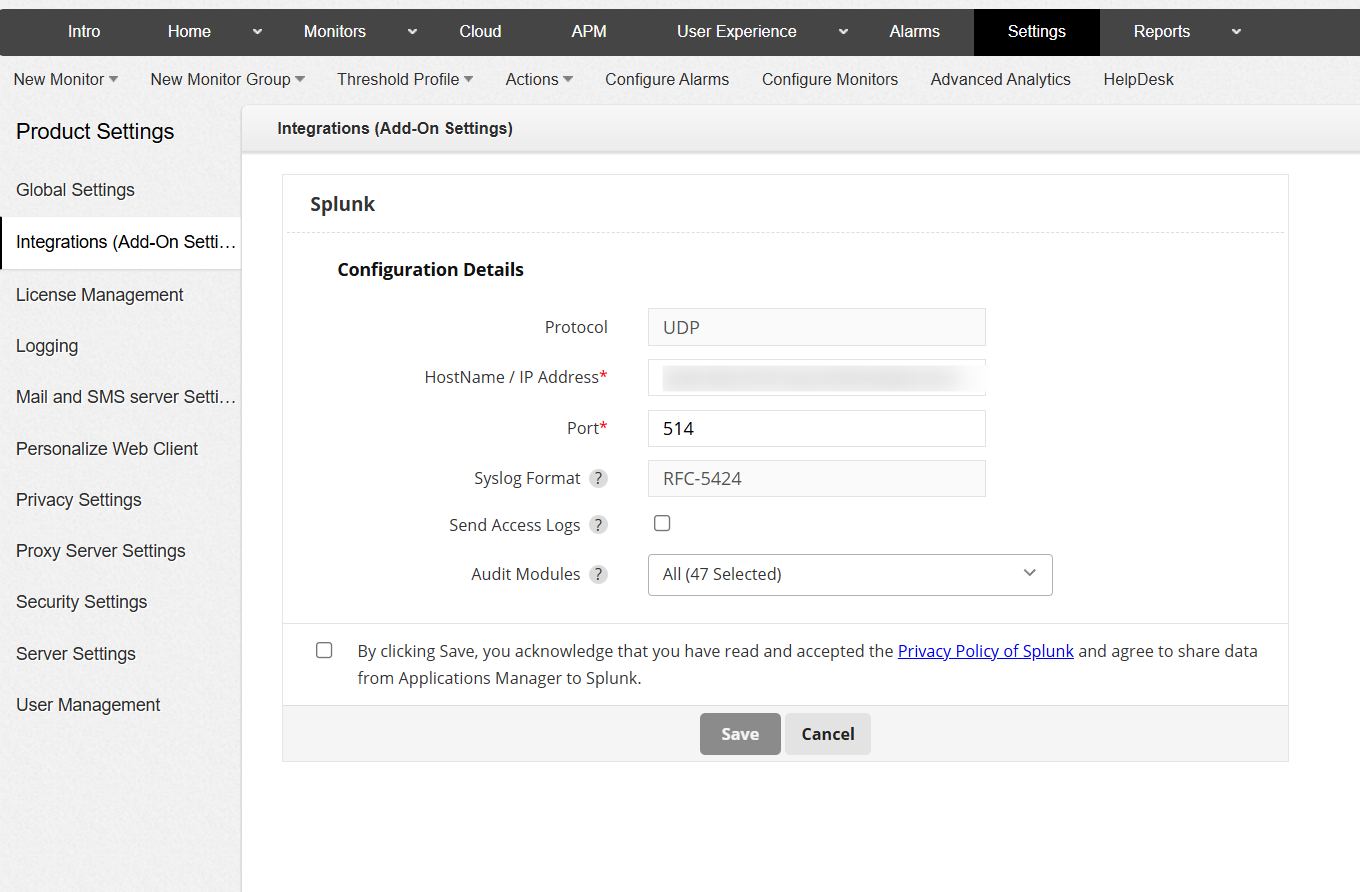This screenshot has width=1360, height=892.
Task: Open the Send Access Logs help tooltip
Action: point(598,524)
